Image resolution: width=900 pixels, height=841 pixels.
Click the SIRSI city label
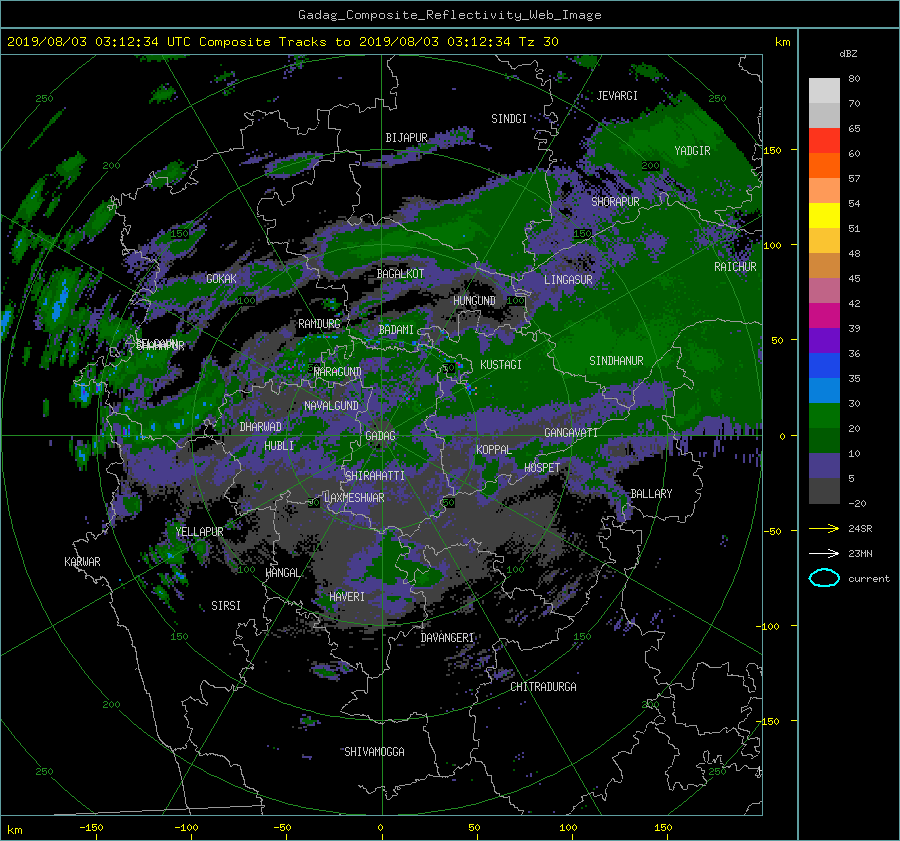pos(226,606)
